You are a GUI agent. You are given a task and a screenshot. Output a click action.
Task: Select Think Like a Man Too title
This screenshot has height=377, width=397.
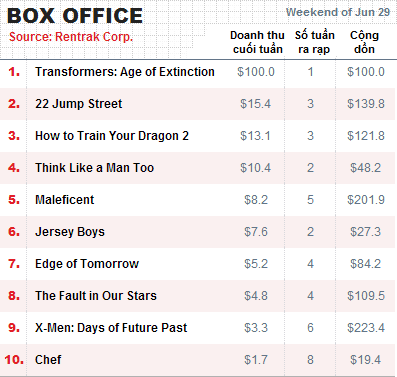coord(95,168)
